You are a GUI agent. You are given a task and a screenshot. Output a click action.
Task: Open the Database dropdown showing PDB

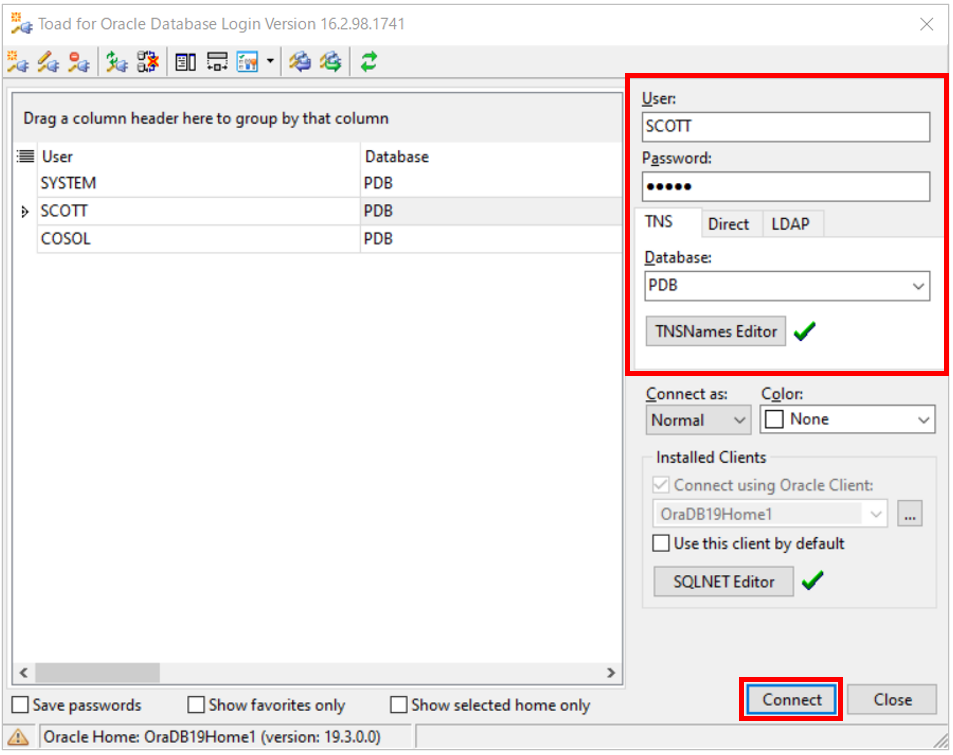[x=918, y=286]
